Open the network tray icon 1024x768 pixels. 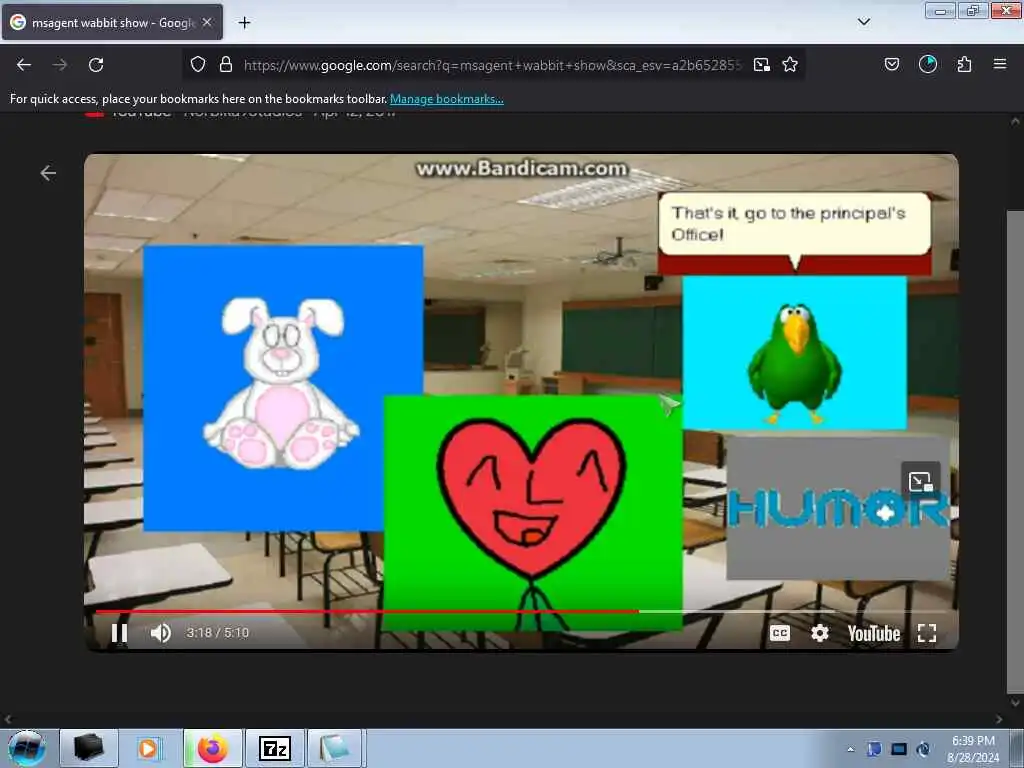[899, 749]
